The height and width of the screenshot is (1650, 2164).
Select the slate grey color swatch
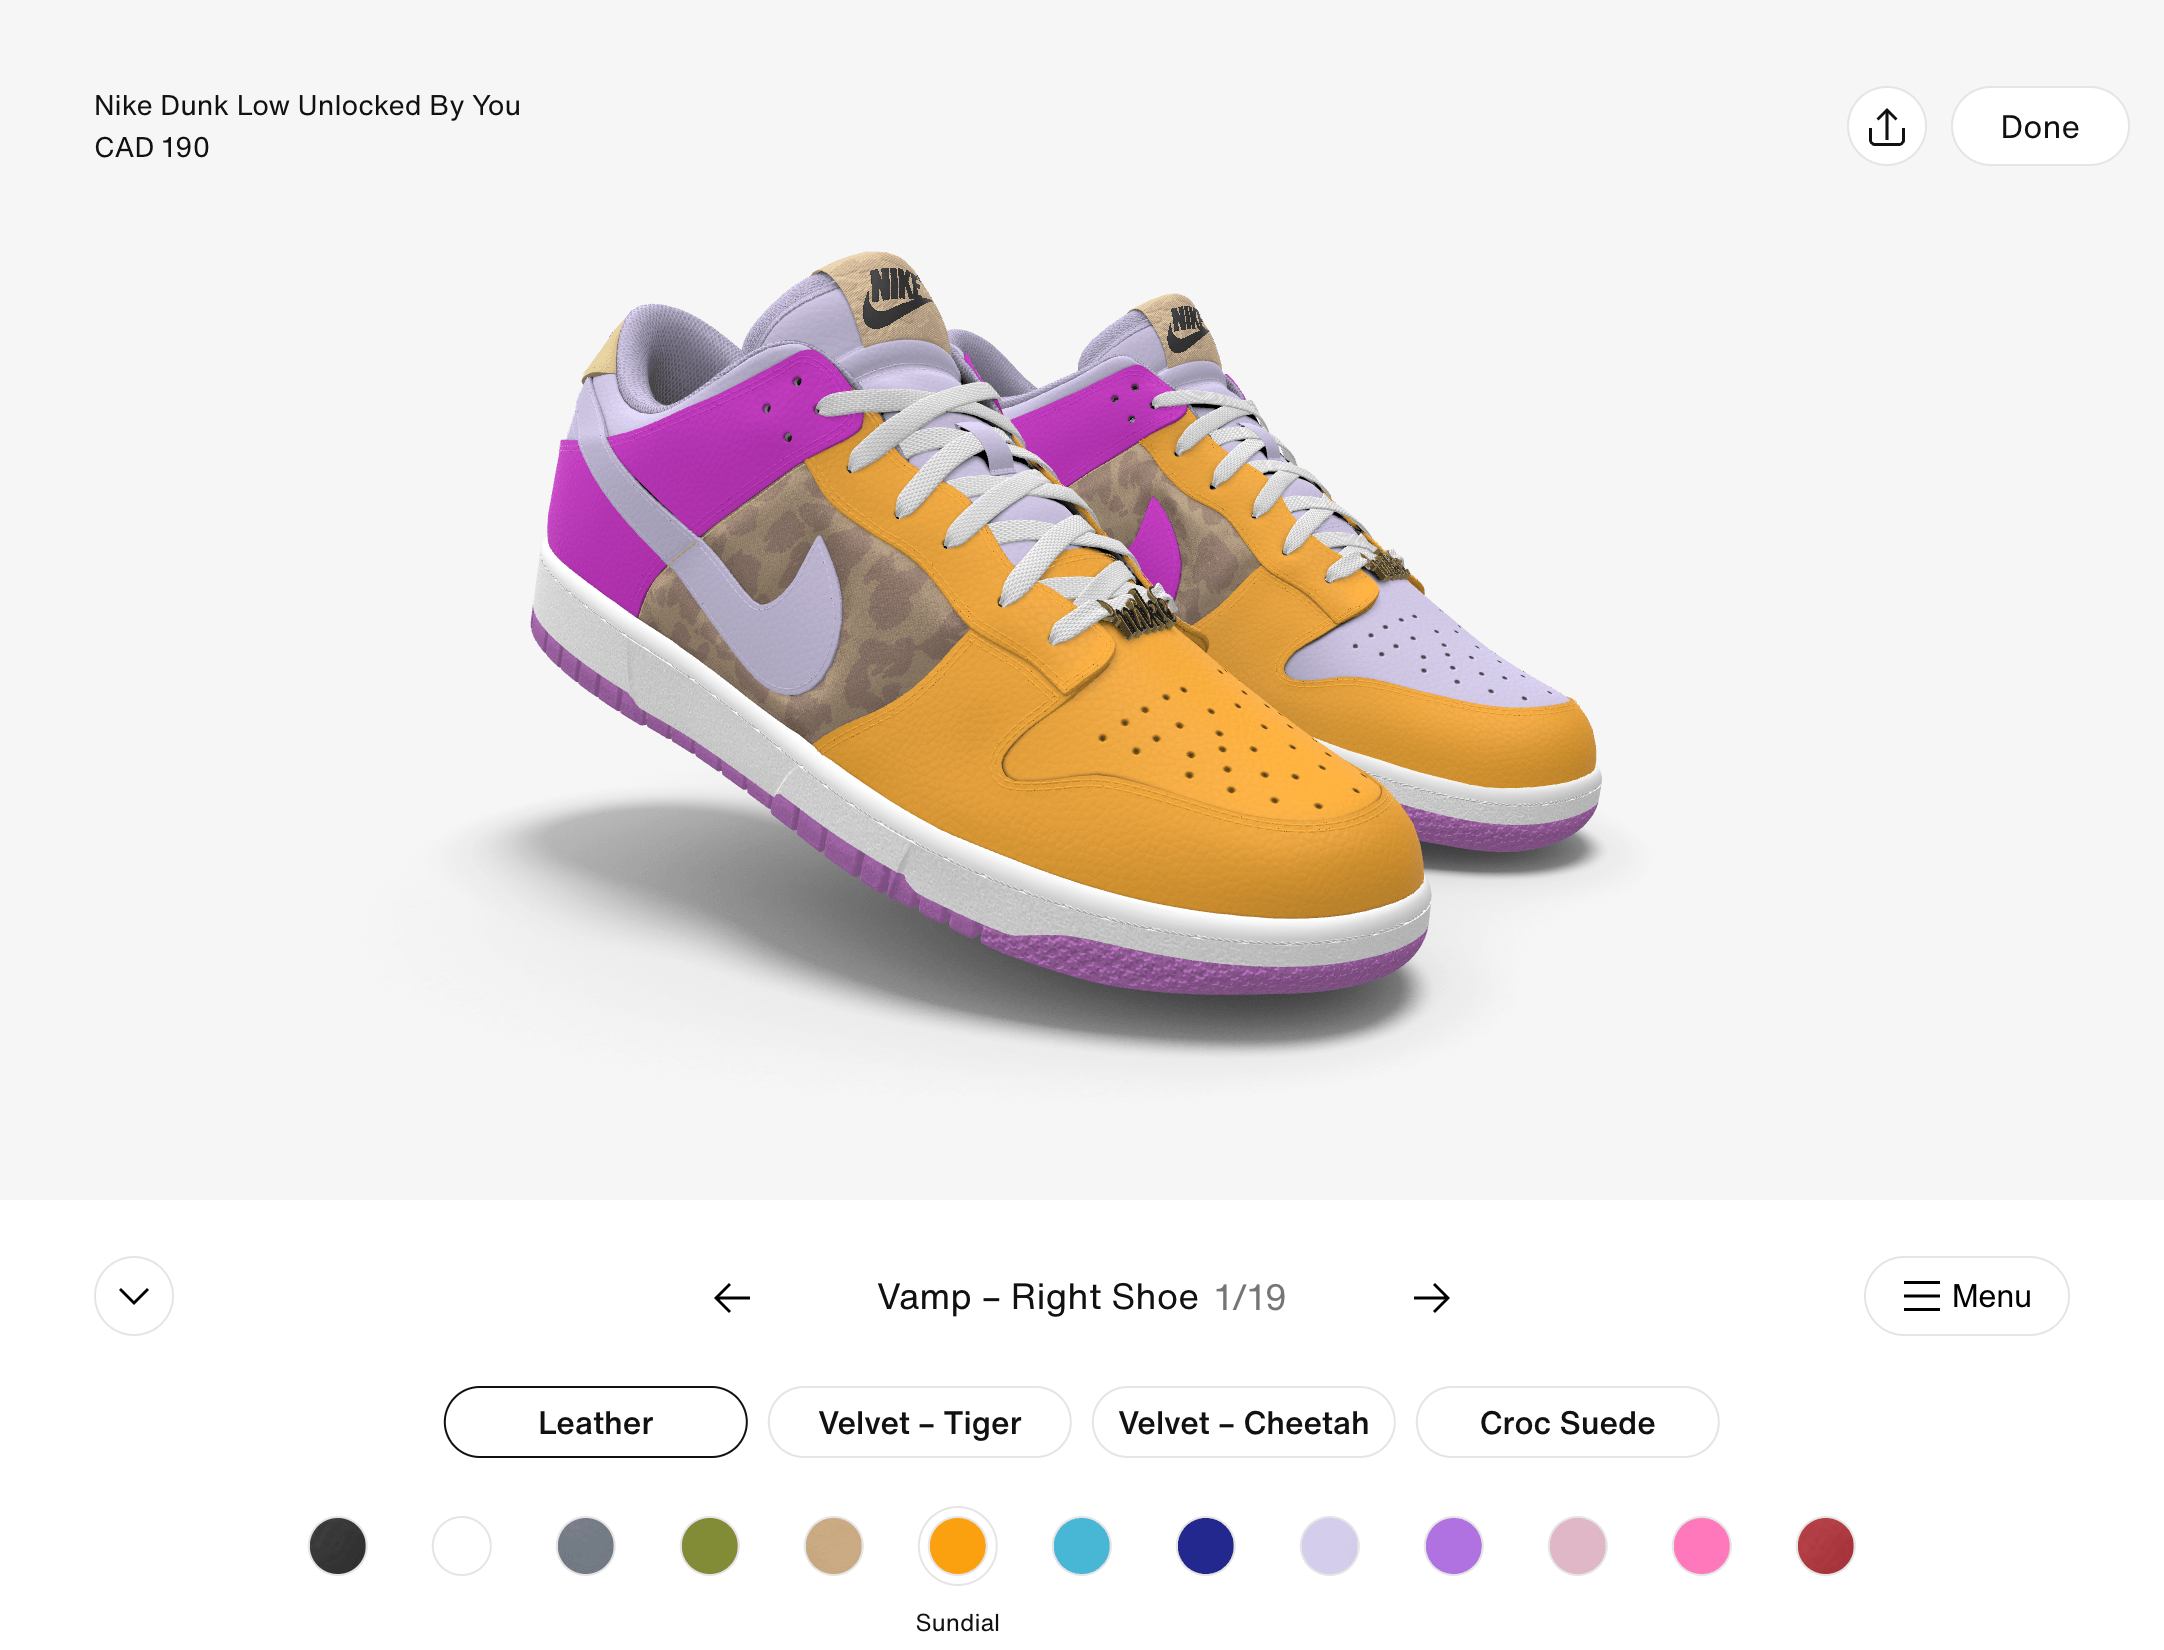pyautogui.click(x=586, y=1546)
